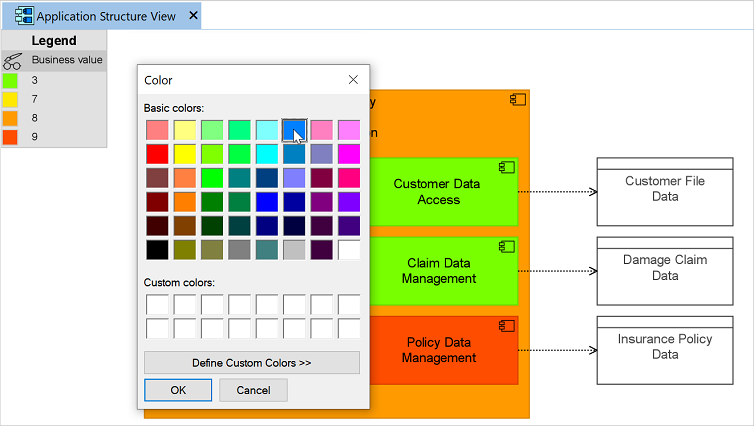Cancel the Color dialog
This screenshot has width=754, height=426.
coord(253,390)
